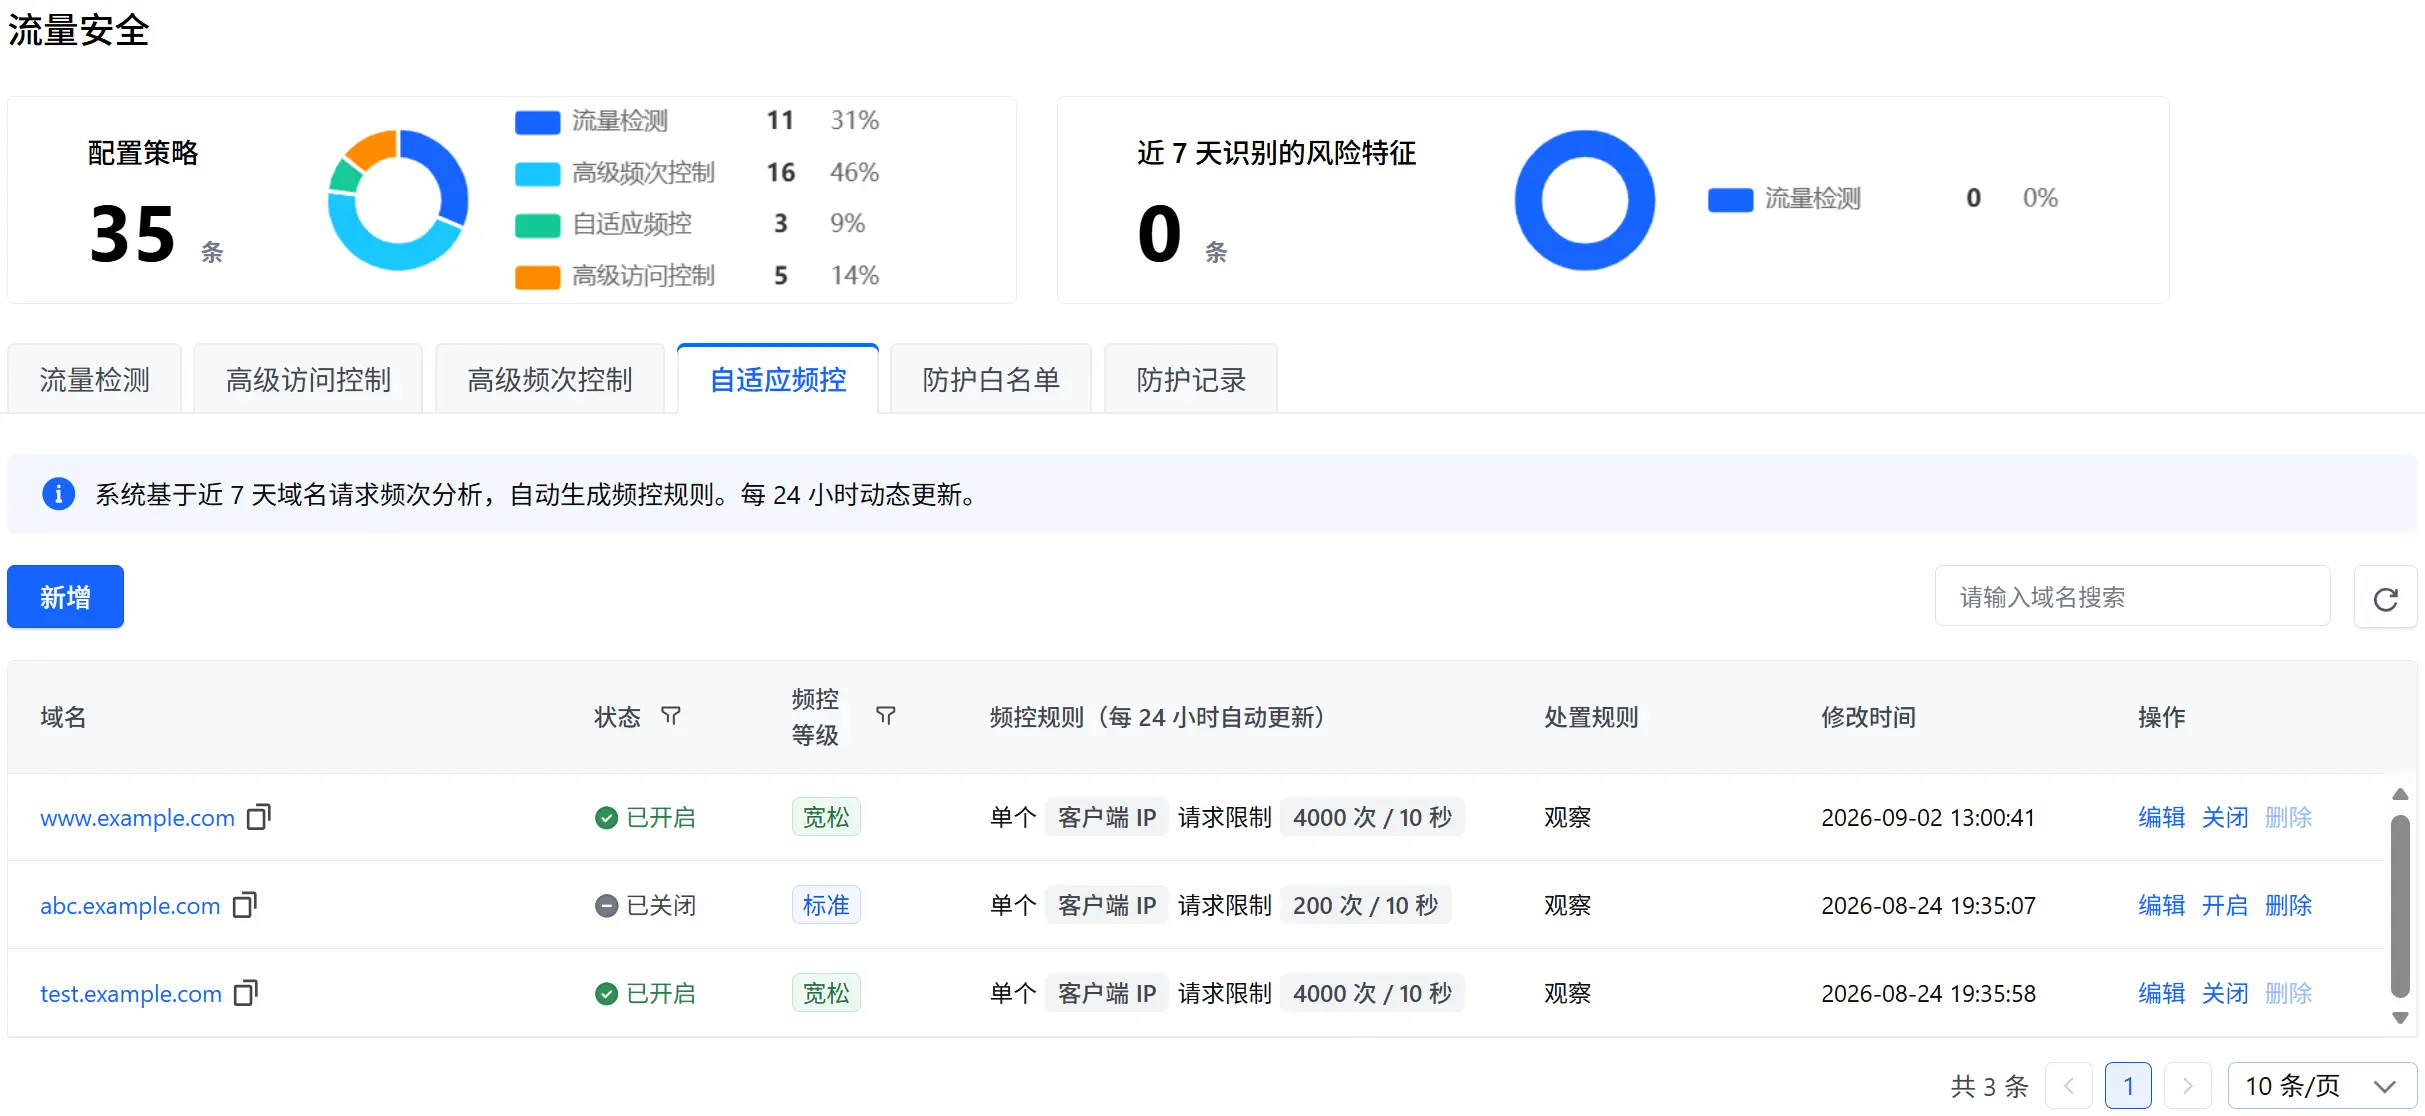Copy the www.example.com domain
The image size is (2425, 1116).
(x=259, y=817)
